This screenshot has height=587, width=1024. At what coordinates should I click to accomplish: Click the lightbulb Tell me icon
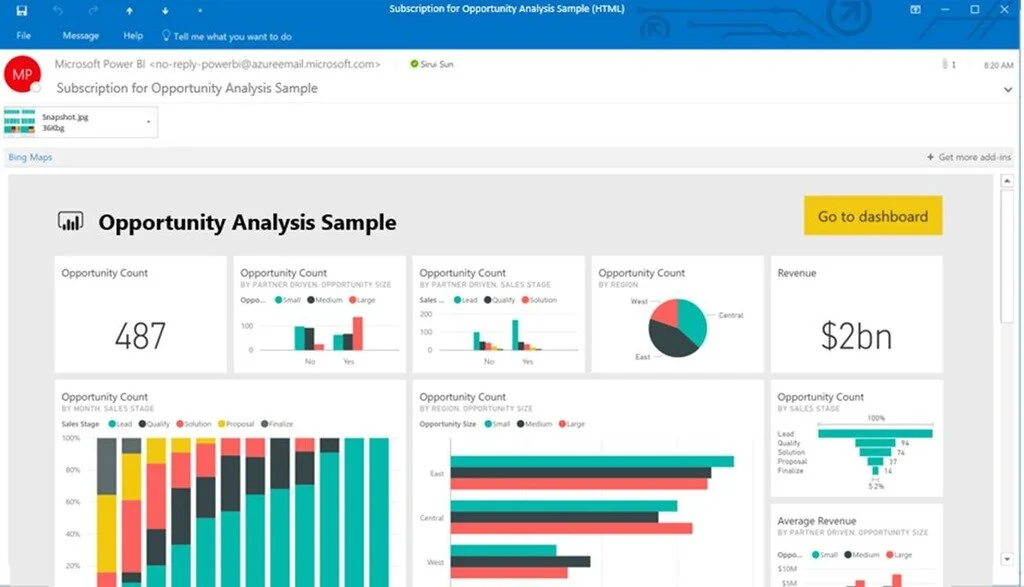pos(166,35)
